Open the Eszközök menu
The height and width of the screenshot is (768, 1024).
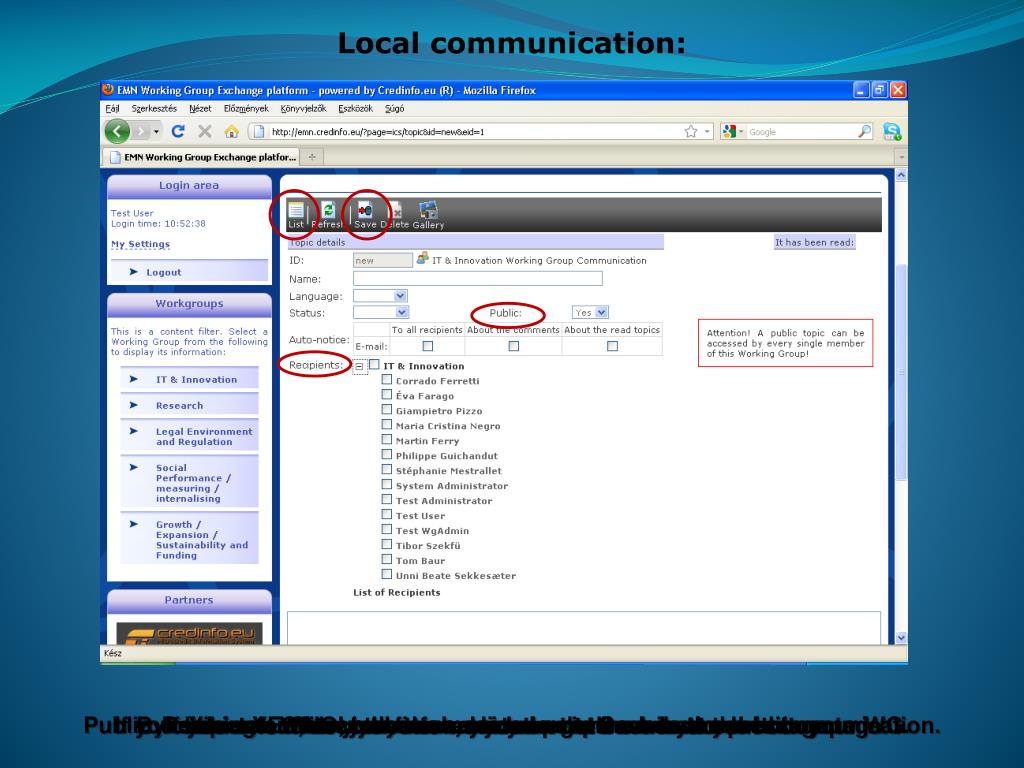click(355, 108)
